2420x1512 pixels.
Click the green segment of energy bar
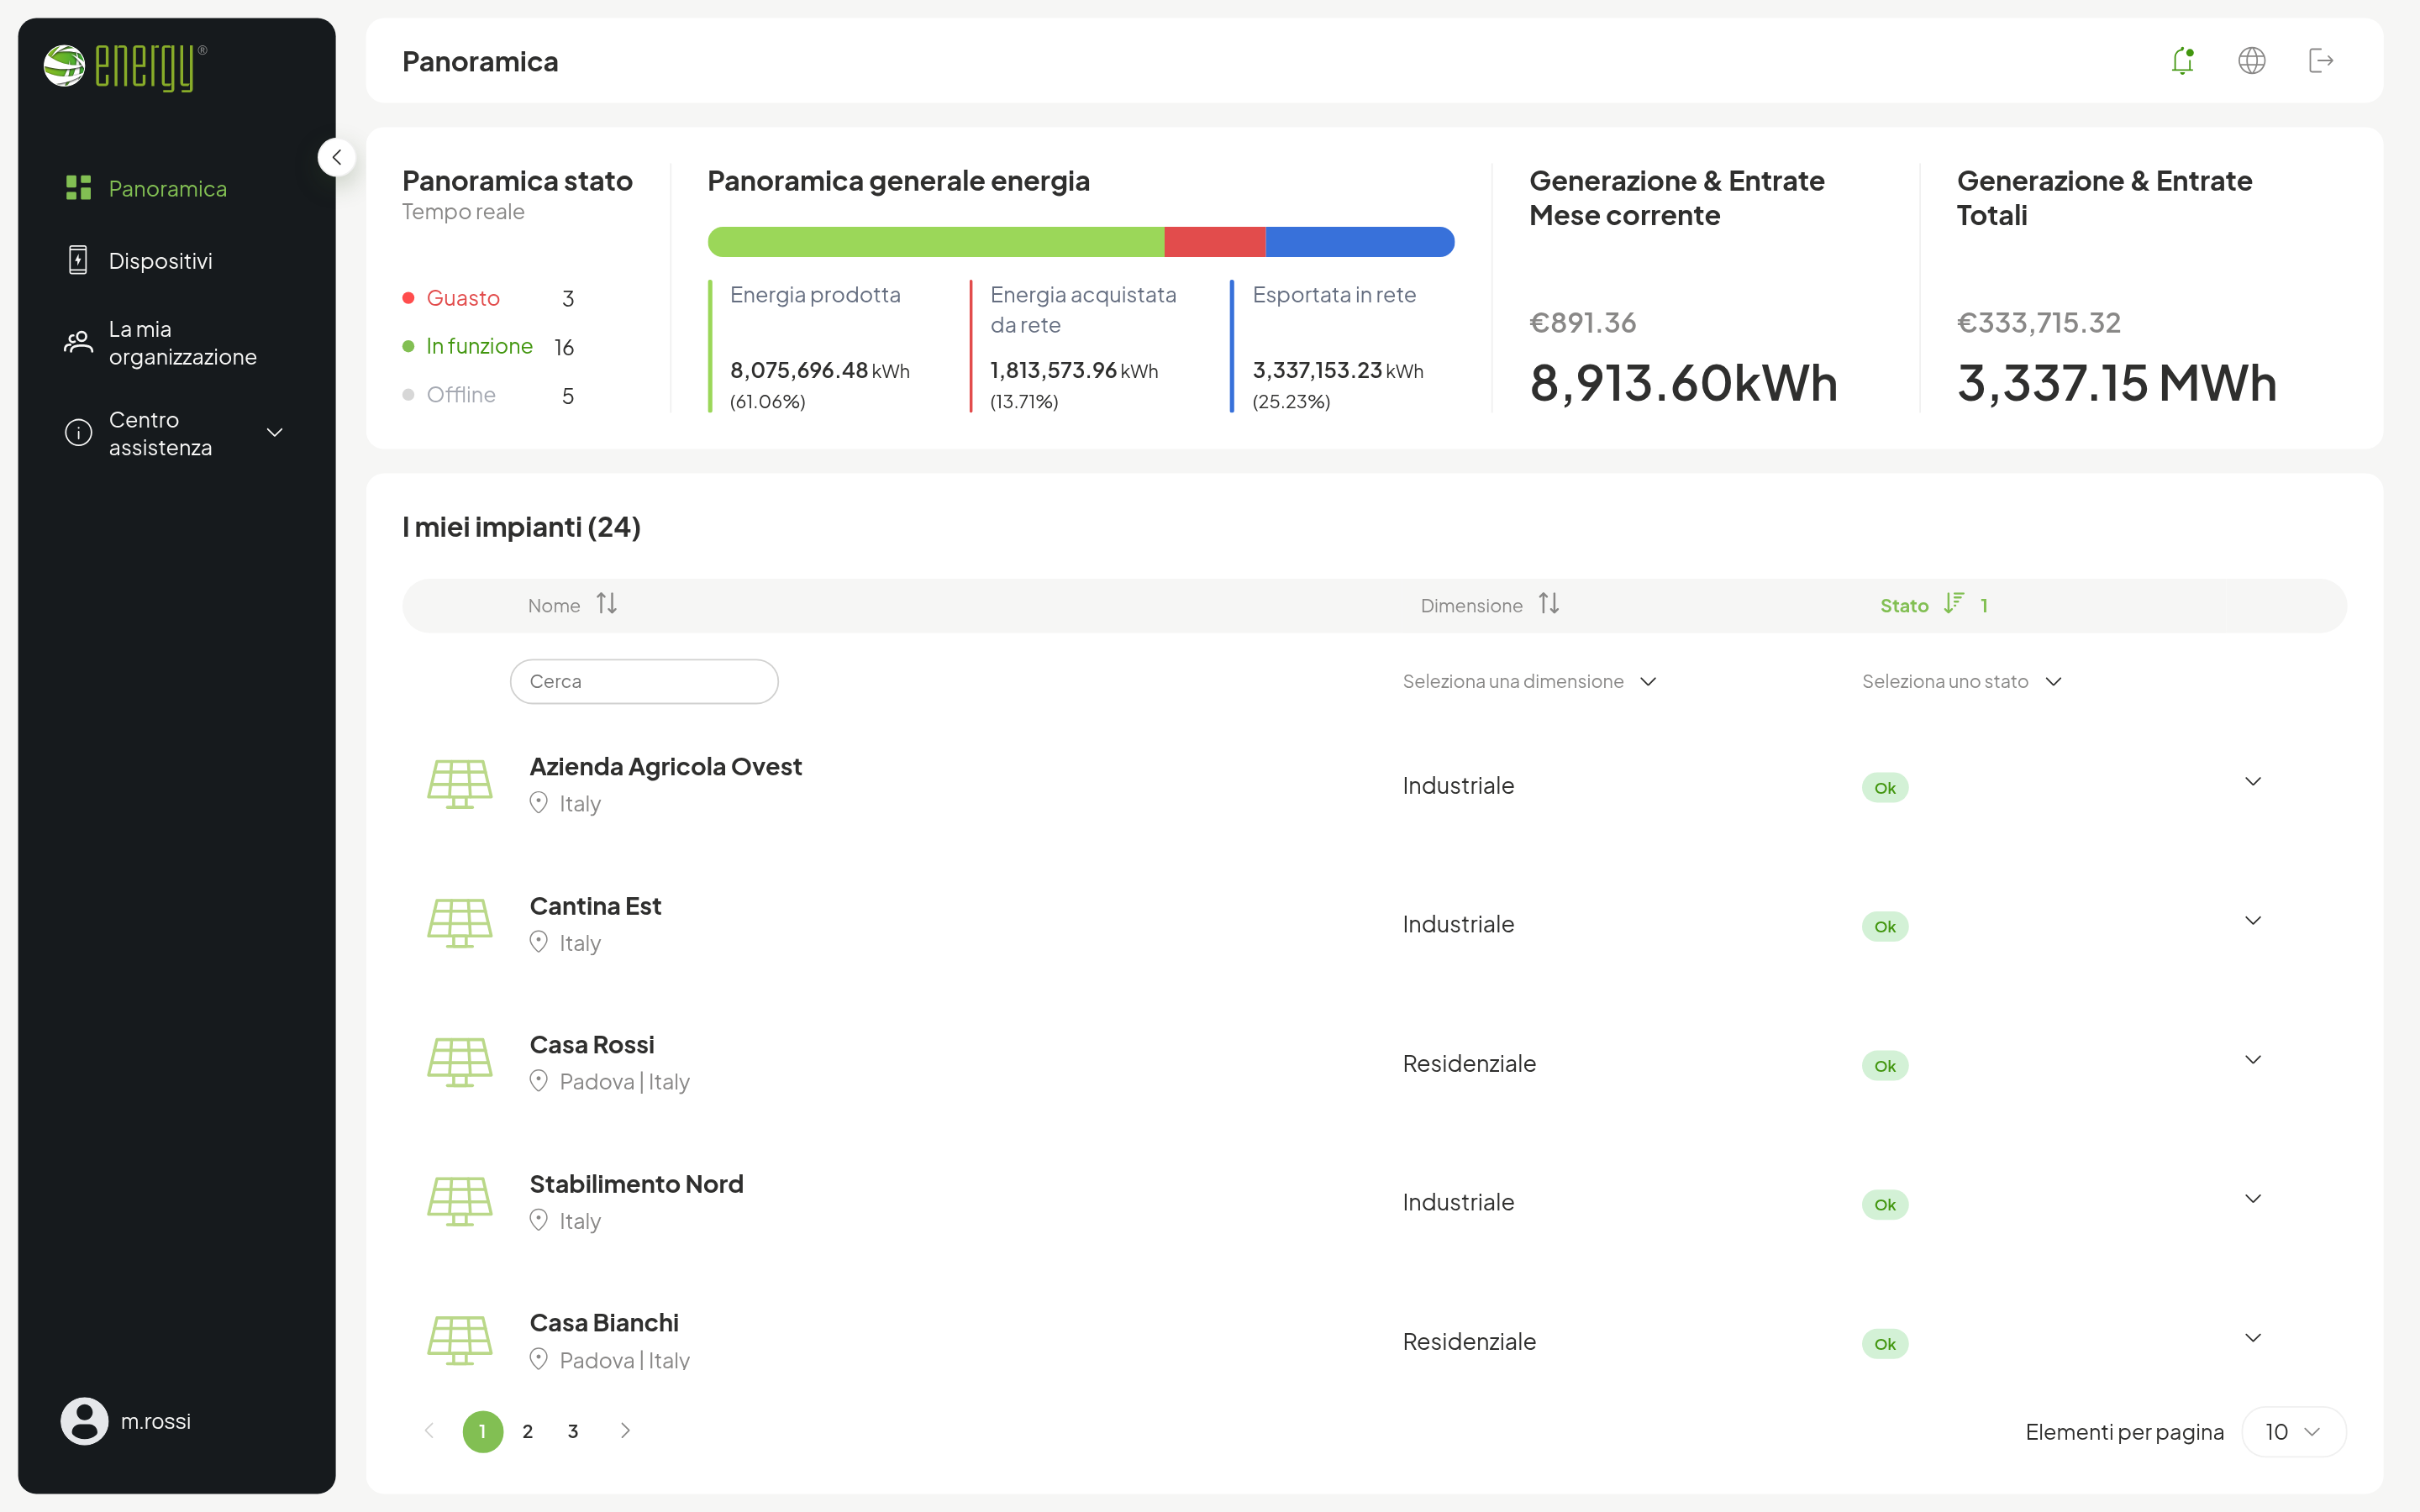[x=935, y=242]
